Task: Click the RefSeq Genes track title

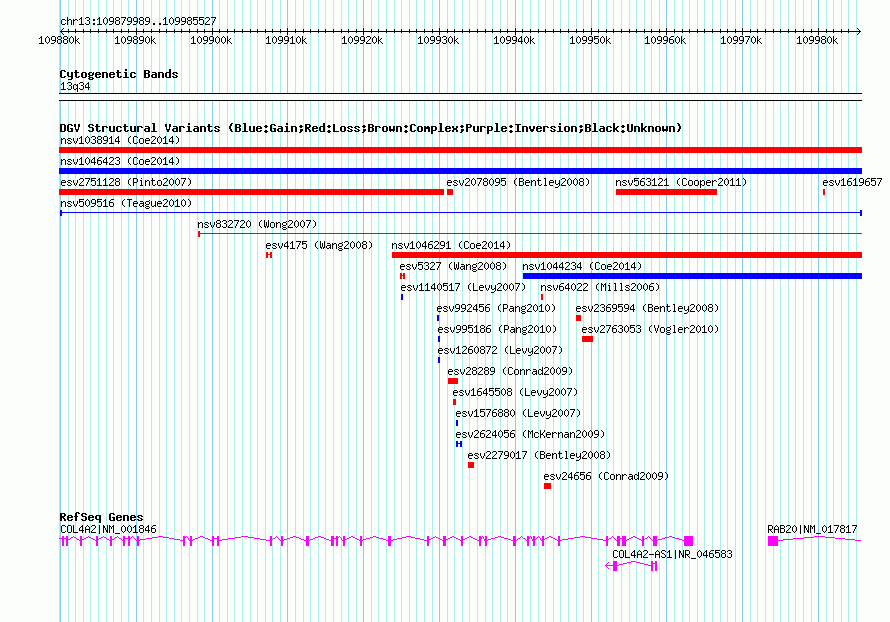Action: point(101,517)
